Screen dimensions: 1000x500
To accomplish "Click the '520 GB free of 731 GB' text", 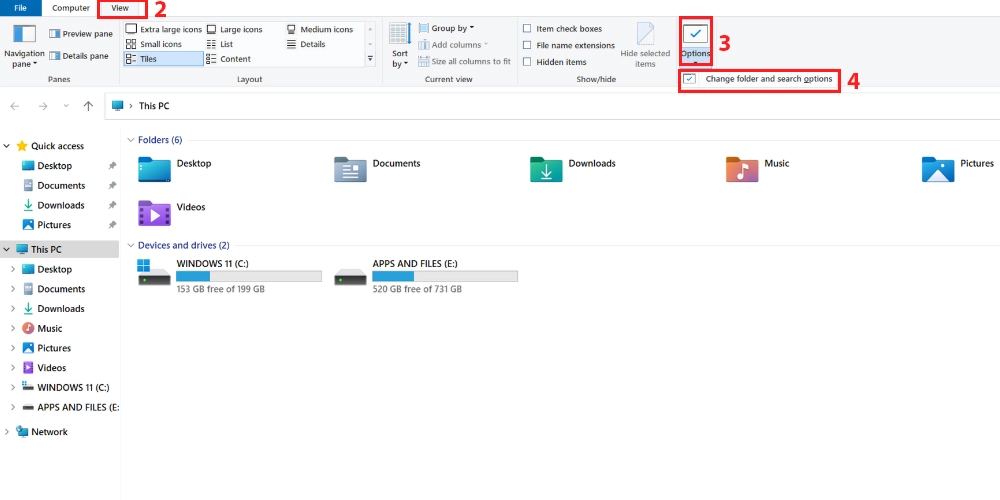I will (416, 289).
